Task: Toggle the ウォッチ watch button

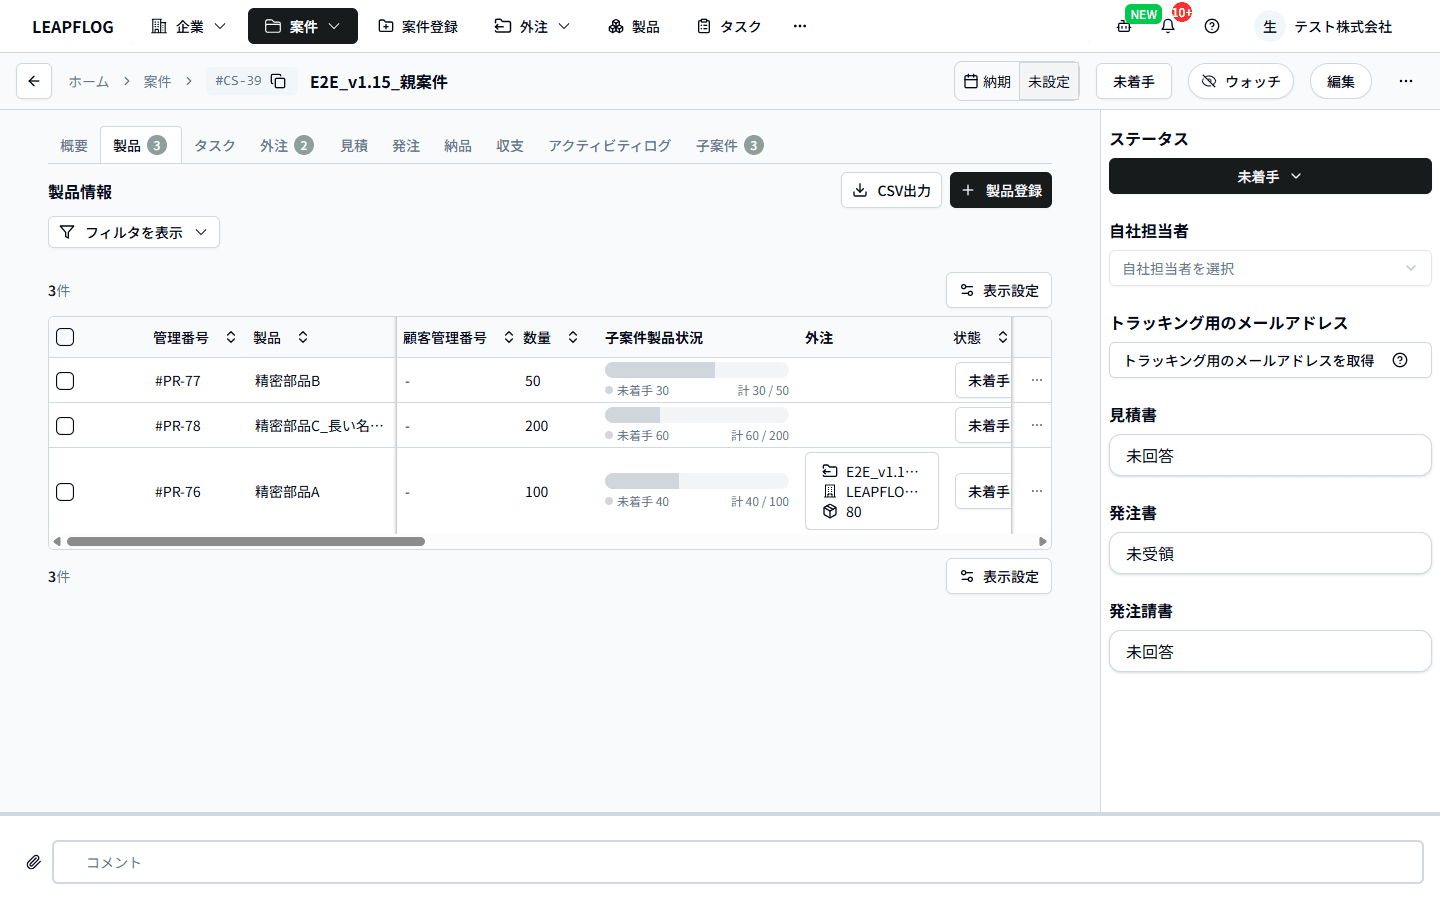Action: (1240, 81)
